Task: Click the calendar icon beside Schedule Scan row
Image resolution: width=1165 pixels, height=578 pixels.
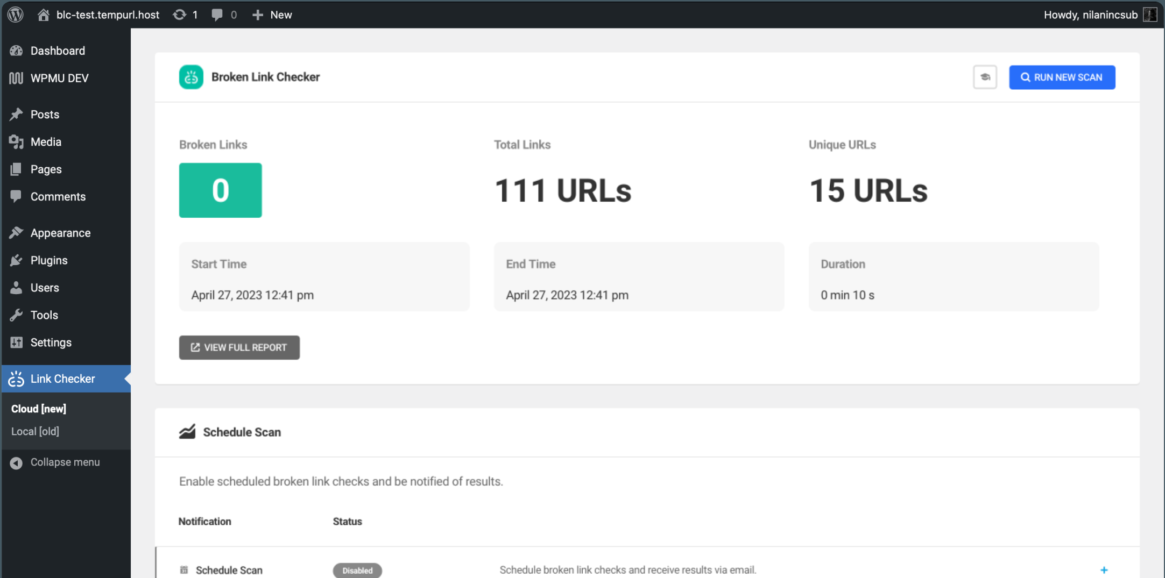Action: click(184, 570)
